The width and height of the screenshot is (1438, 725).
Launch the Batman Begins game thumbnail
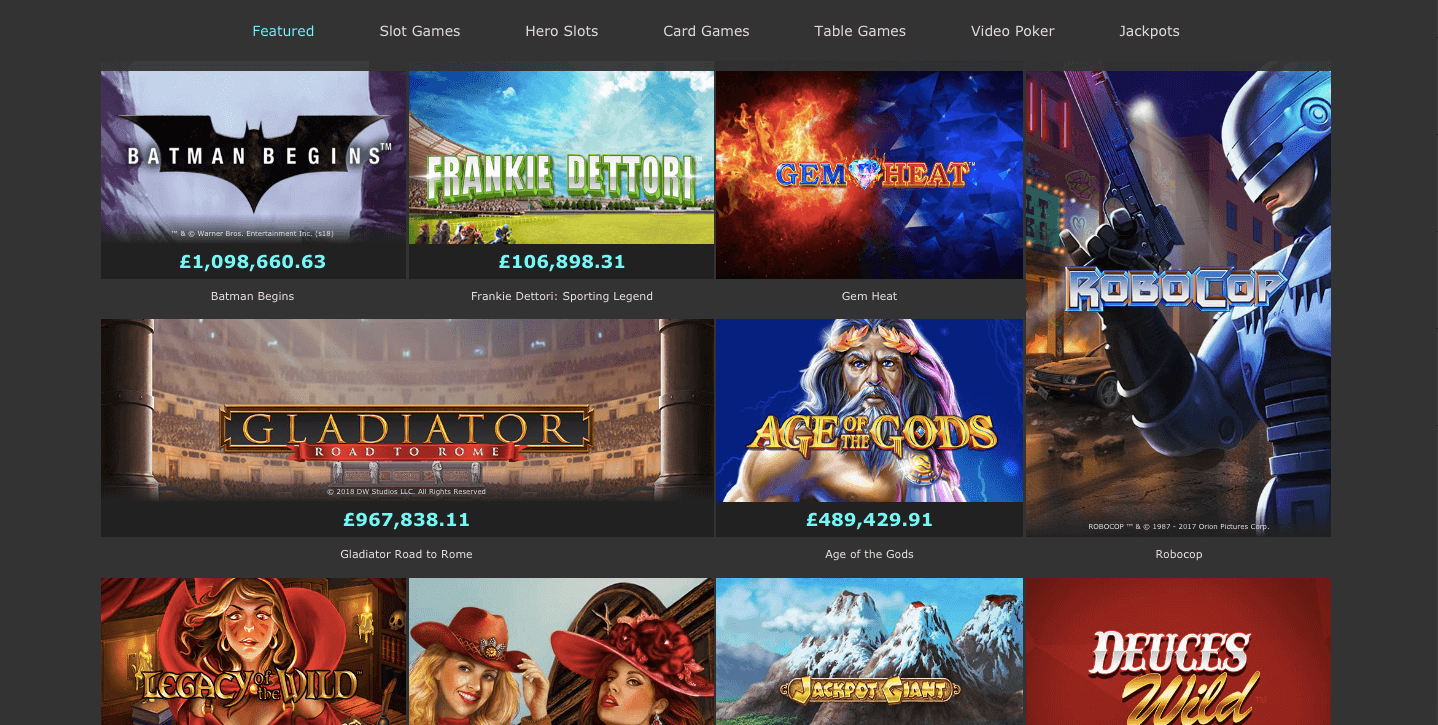click(253, 157)
